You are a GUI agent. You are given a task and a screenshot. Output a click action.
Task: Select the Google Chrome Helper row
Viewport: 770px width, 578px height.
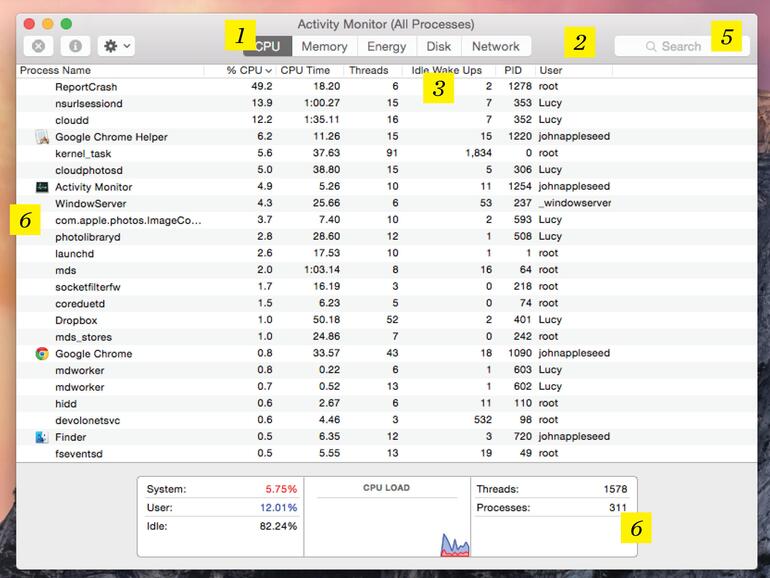tap(386, 137)
